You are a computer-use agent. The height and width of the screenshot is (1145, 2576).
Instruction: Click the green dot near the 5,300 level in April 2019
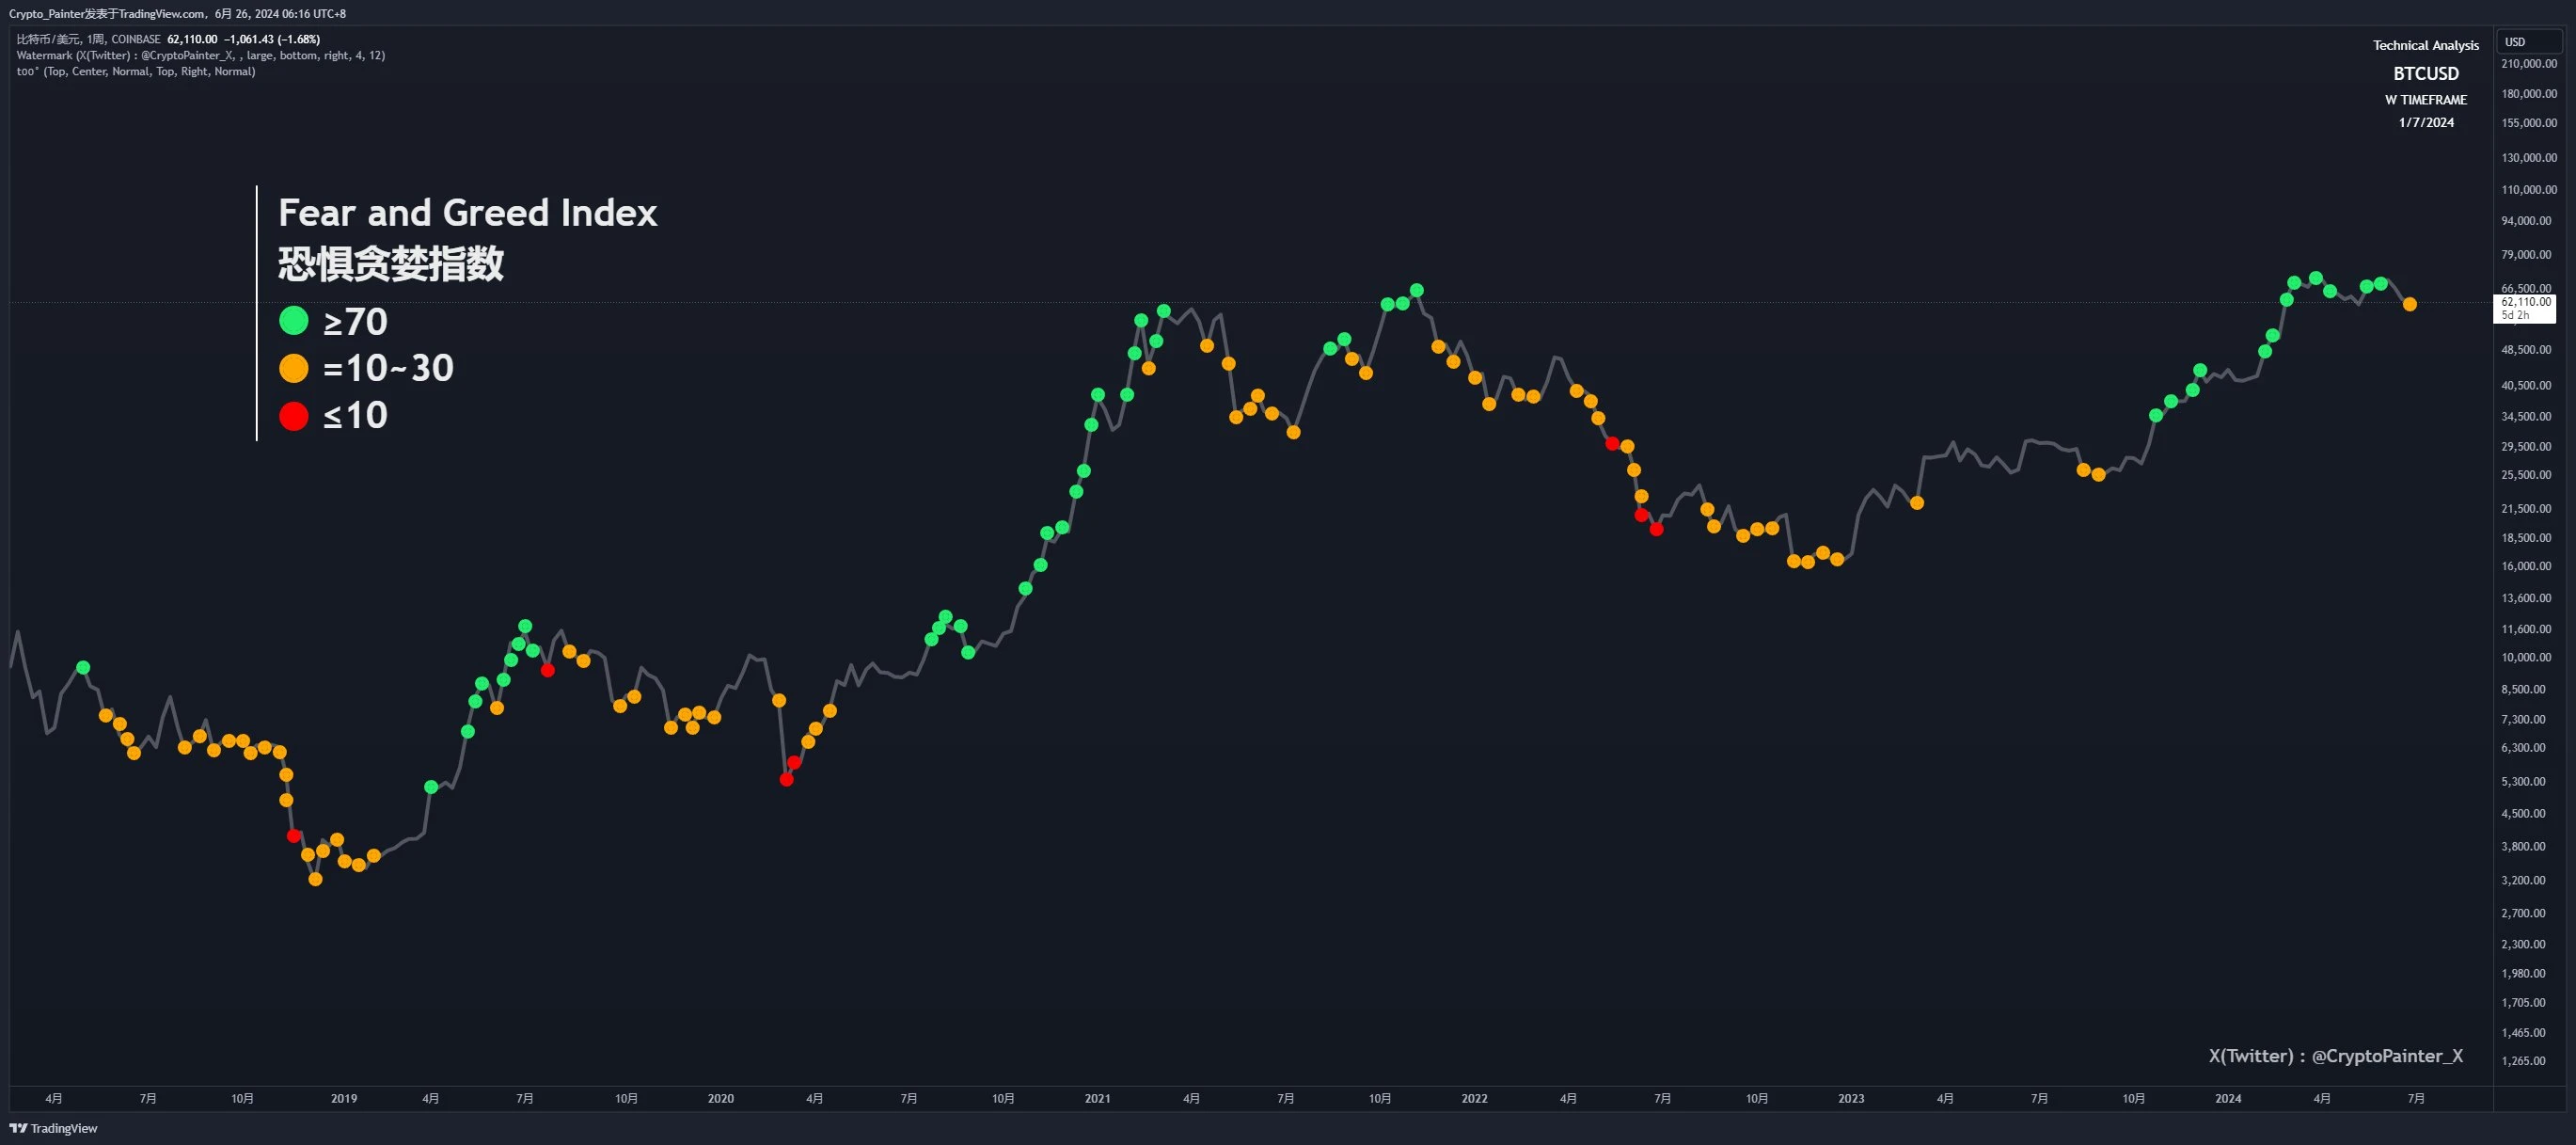point(431,787)
